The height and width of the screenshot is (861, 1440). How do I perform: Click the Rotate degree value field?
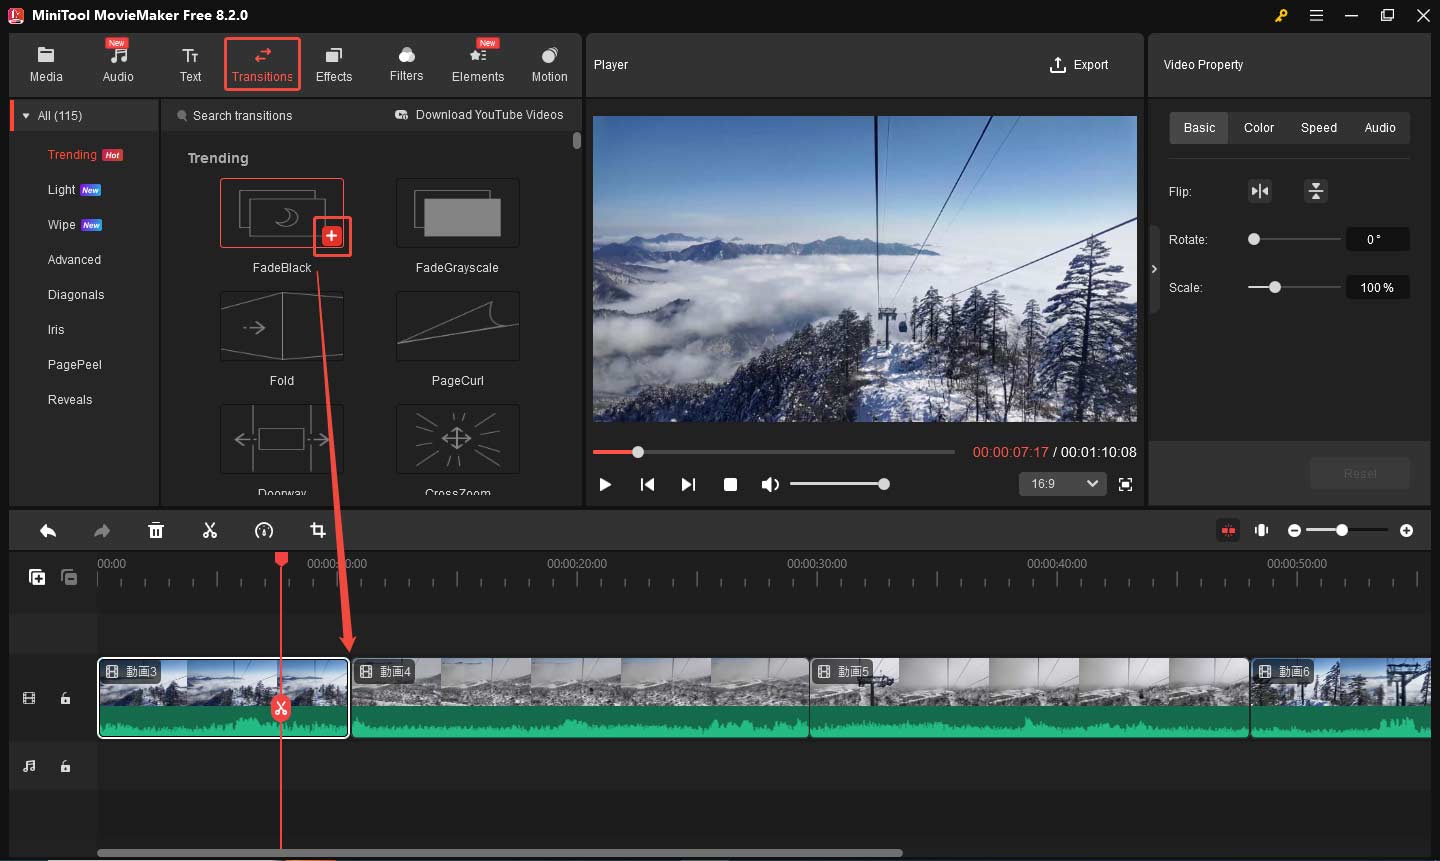point(1377,239)
